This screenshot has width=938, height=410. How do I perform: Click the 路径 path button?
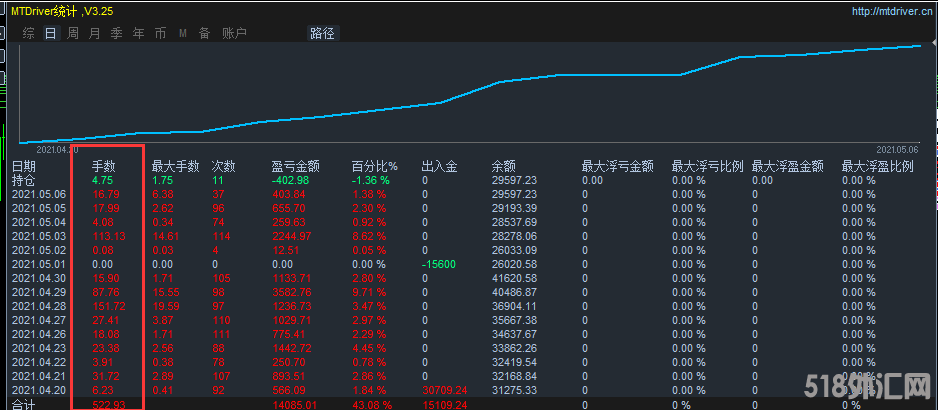click(323, 33)
